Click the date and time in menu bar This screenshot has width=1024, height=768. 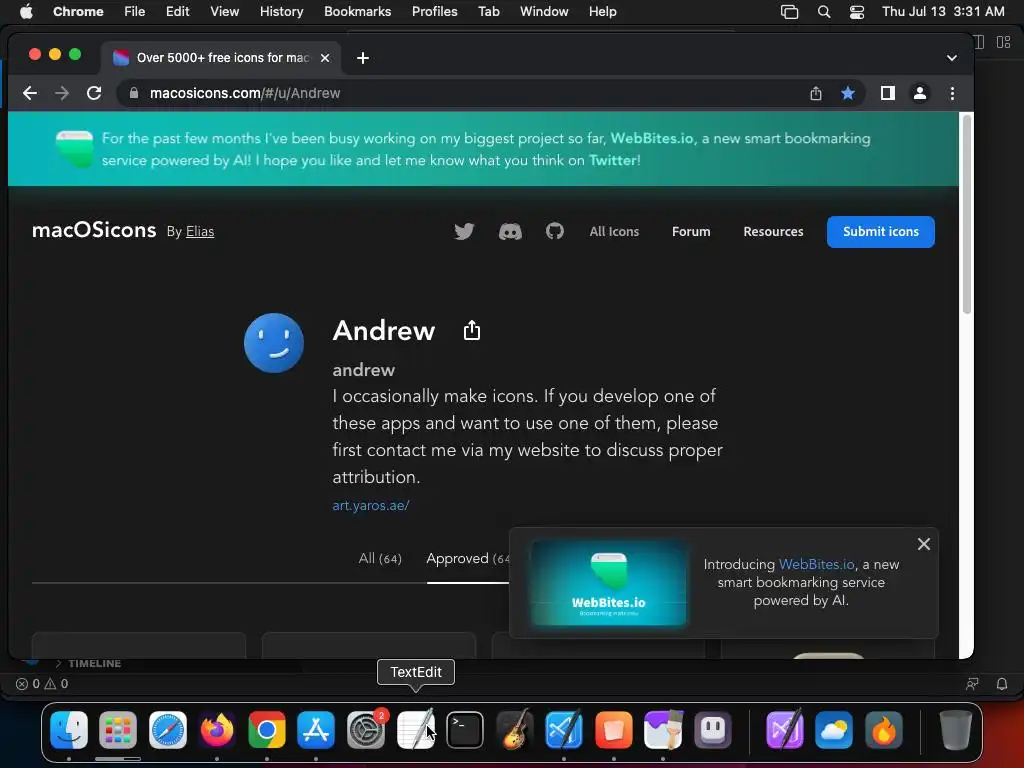tap(943, 12)
